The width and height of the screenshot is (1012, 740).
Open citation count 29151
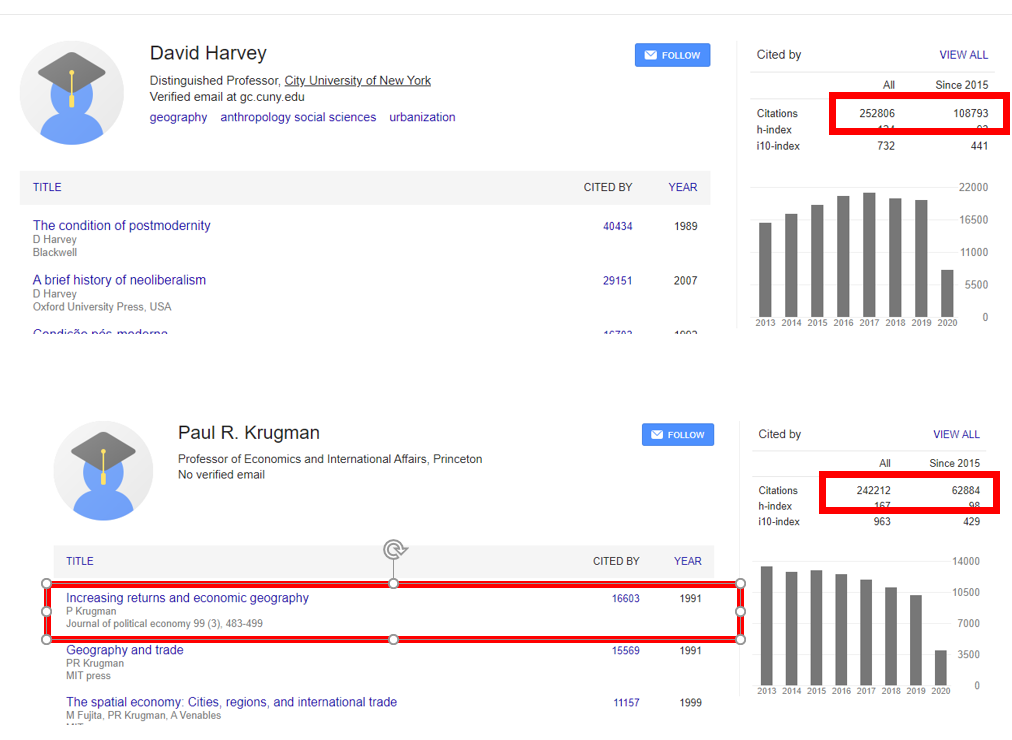point(618,281)
